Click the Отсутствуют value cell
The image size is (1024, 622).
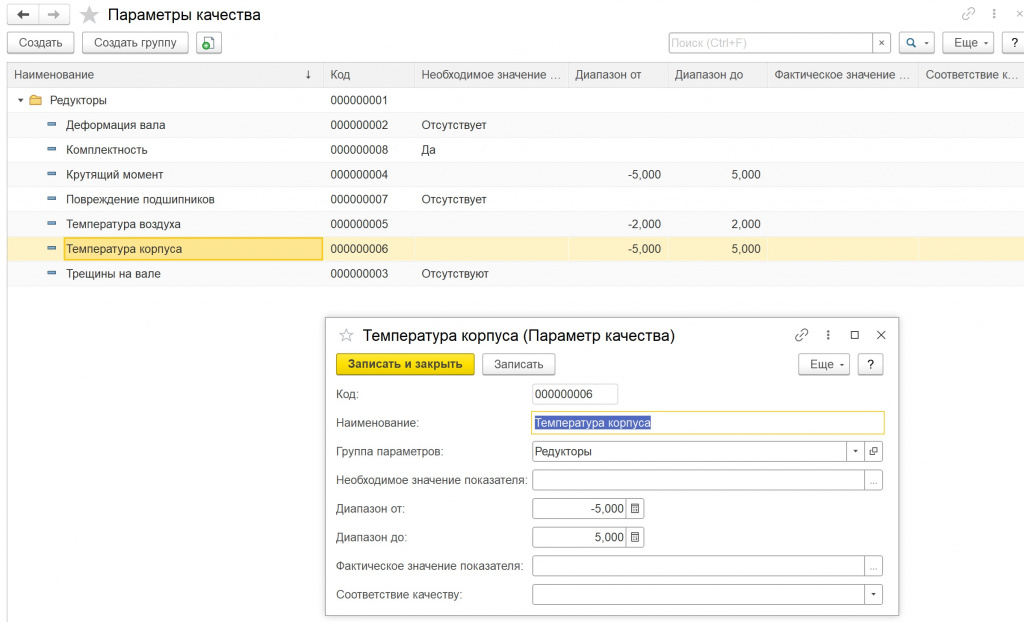(455, 274)
